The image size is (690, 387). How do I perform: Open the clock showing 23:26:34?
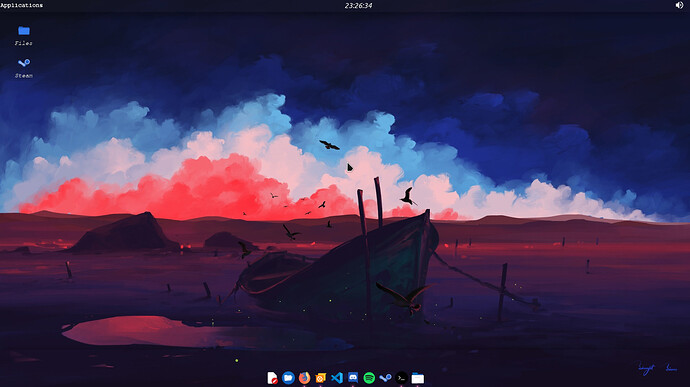(x=358, y=6)
